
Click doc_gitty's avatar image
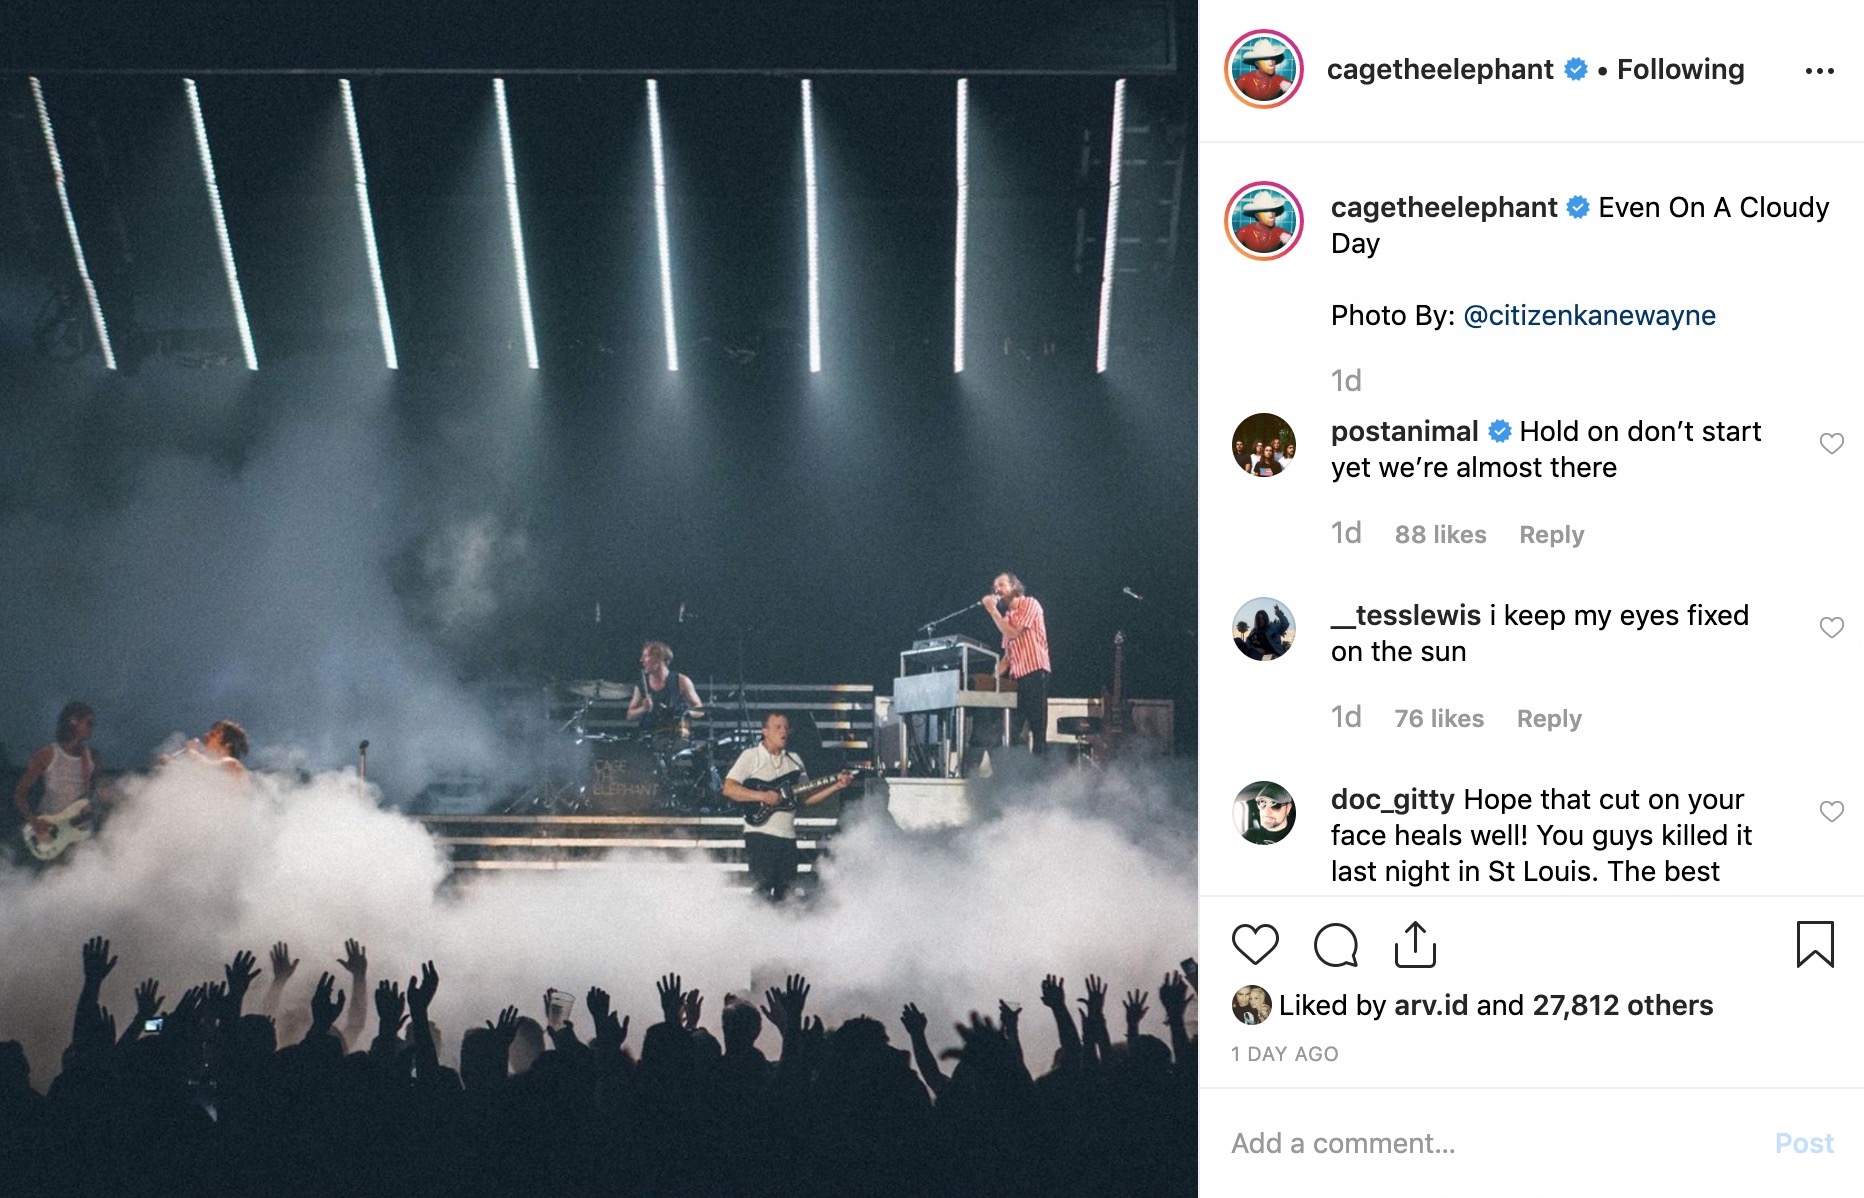click(x=1264, y=813)
